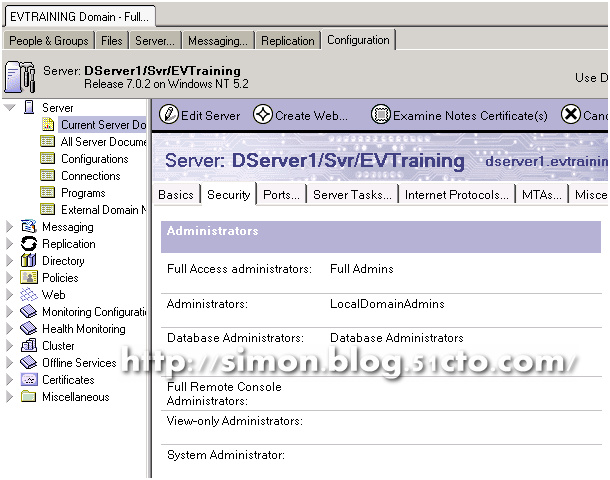Open the Basics tab of server document
Image resolution: width=610 pixels, height=480 pixels.
pyautogui.click(x=176, y=194)
